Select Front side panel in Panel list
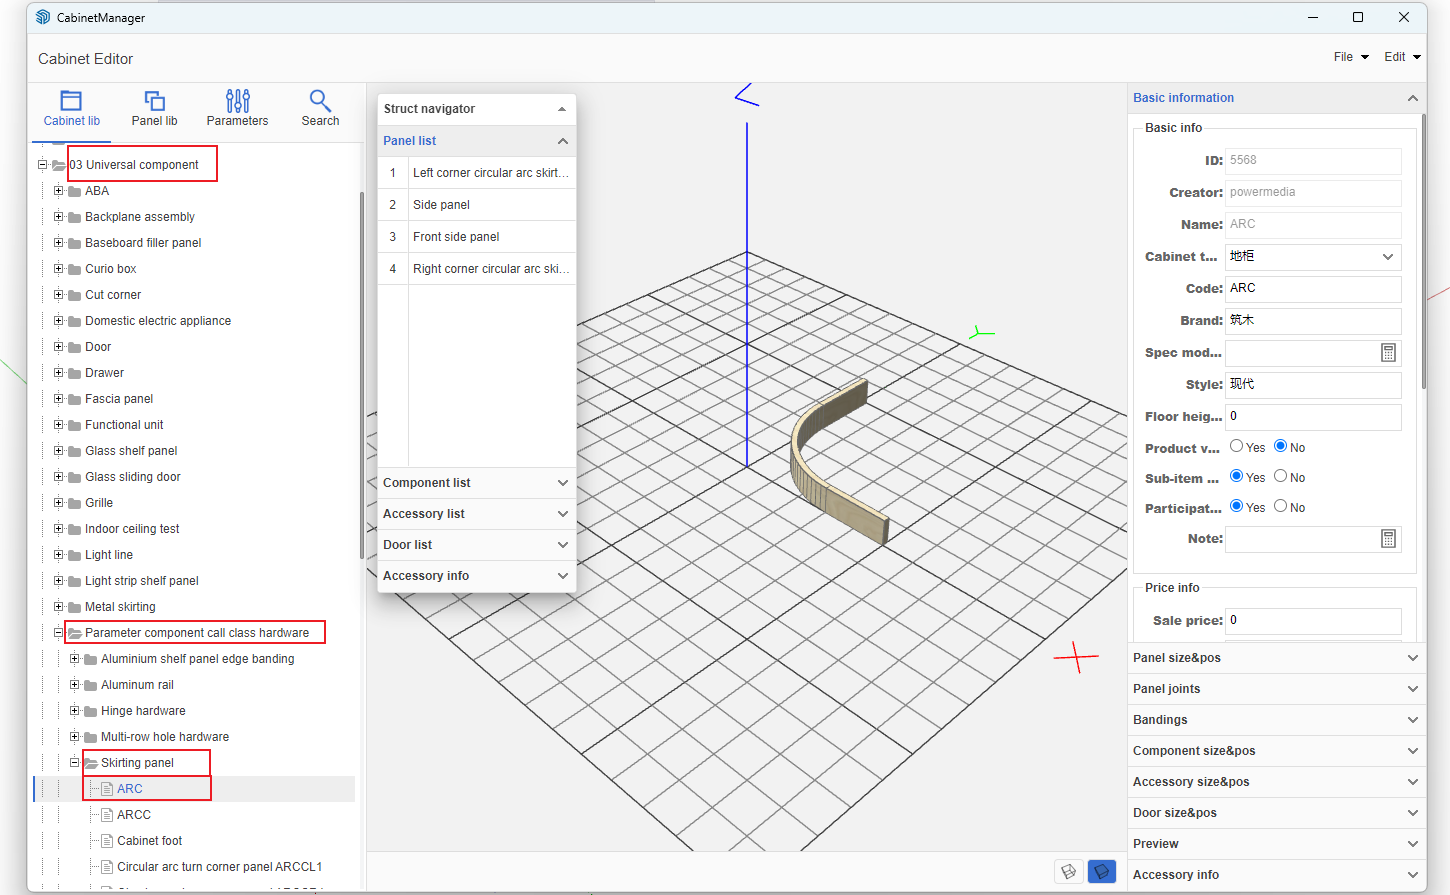The width and height of the screenshot is (1450, 895). coord(456,237)
